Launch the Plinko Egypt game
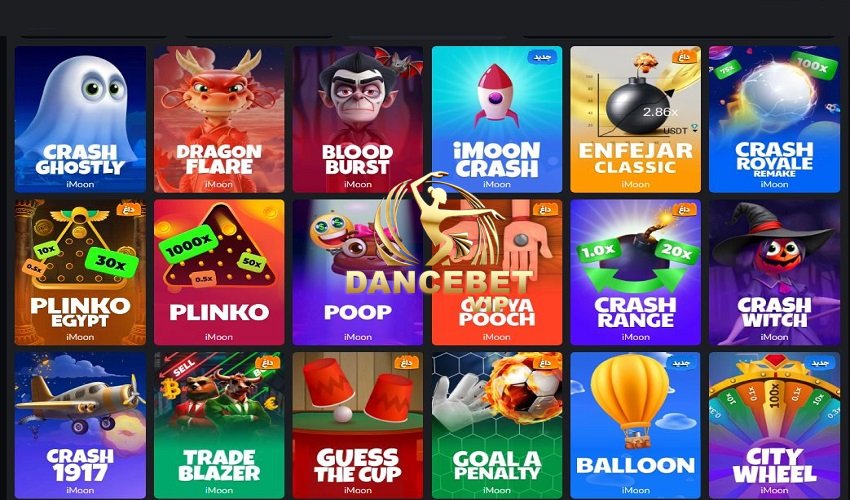Image resolution: width=850 pixels, height=500 pixels. click(80, 272)
